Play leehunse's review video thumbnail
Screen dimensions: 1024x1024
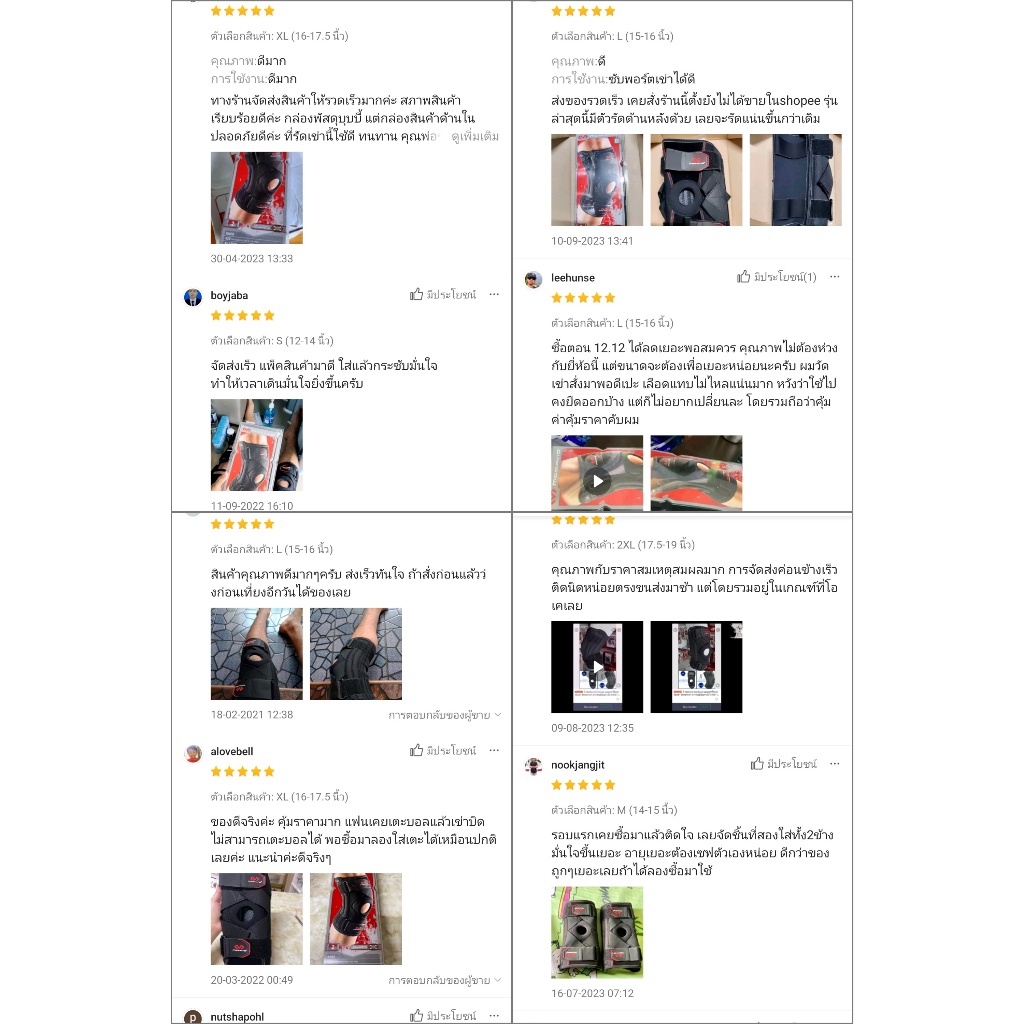(x=597, y=473)
